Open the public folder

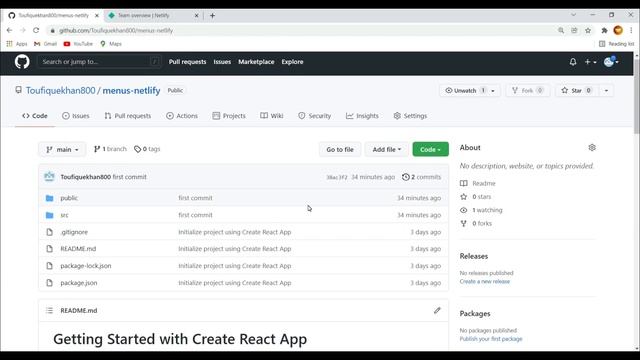point(69,198)
